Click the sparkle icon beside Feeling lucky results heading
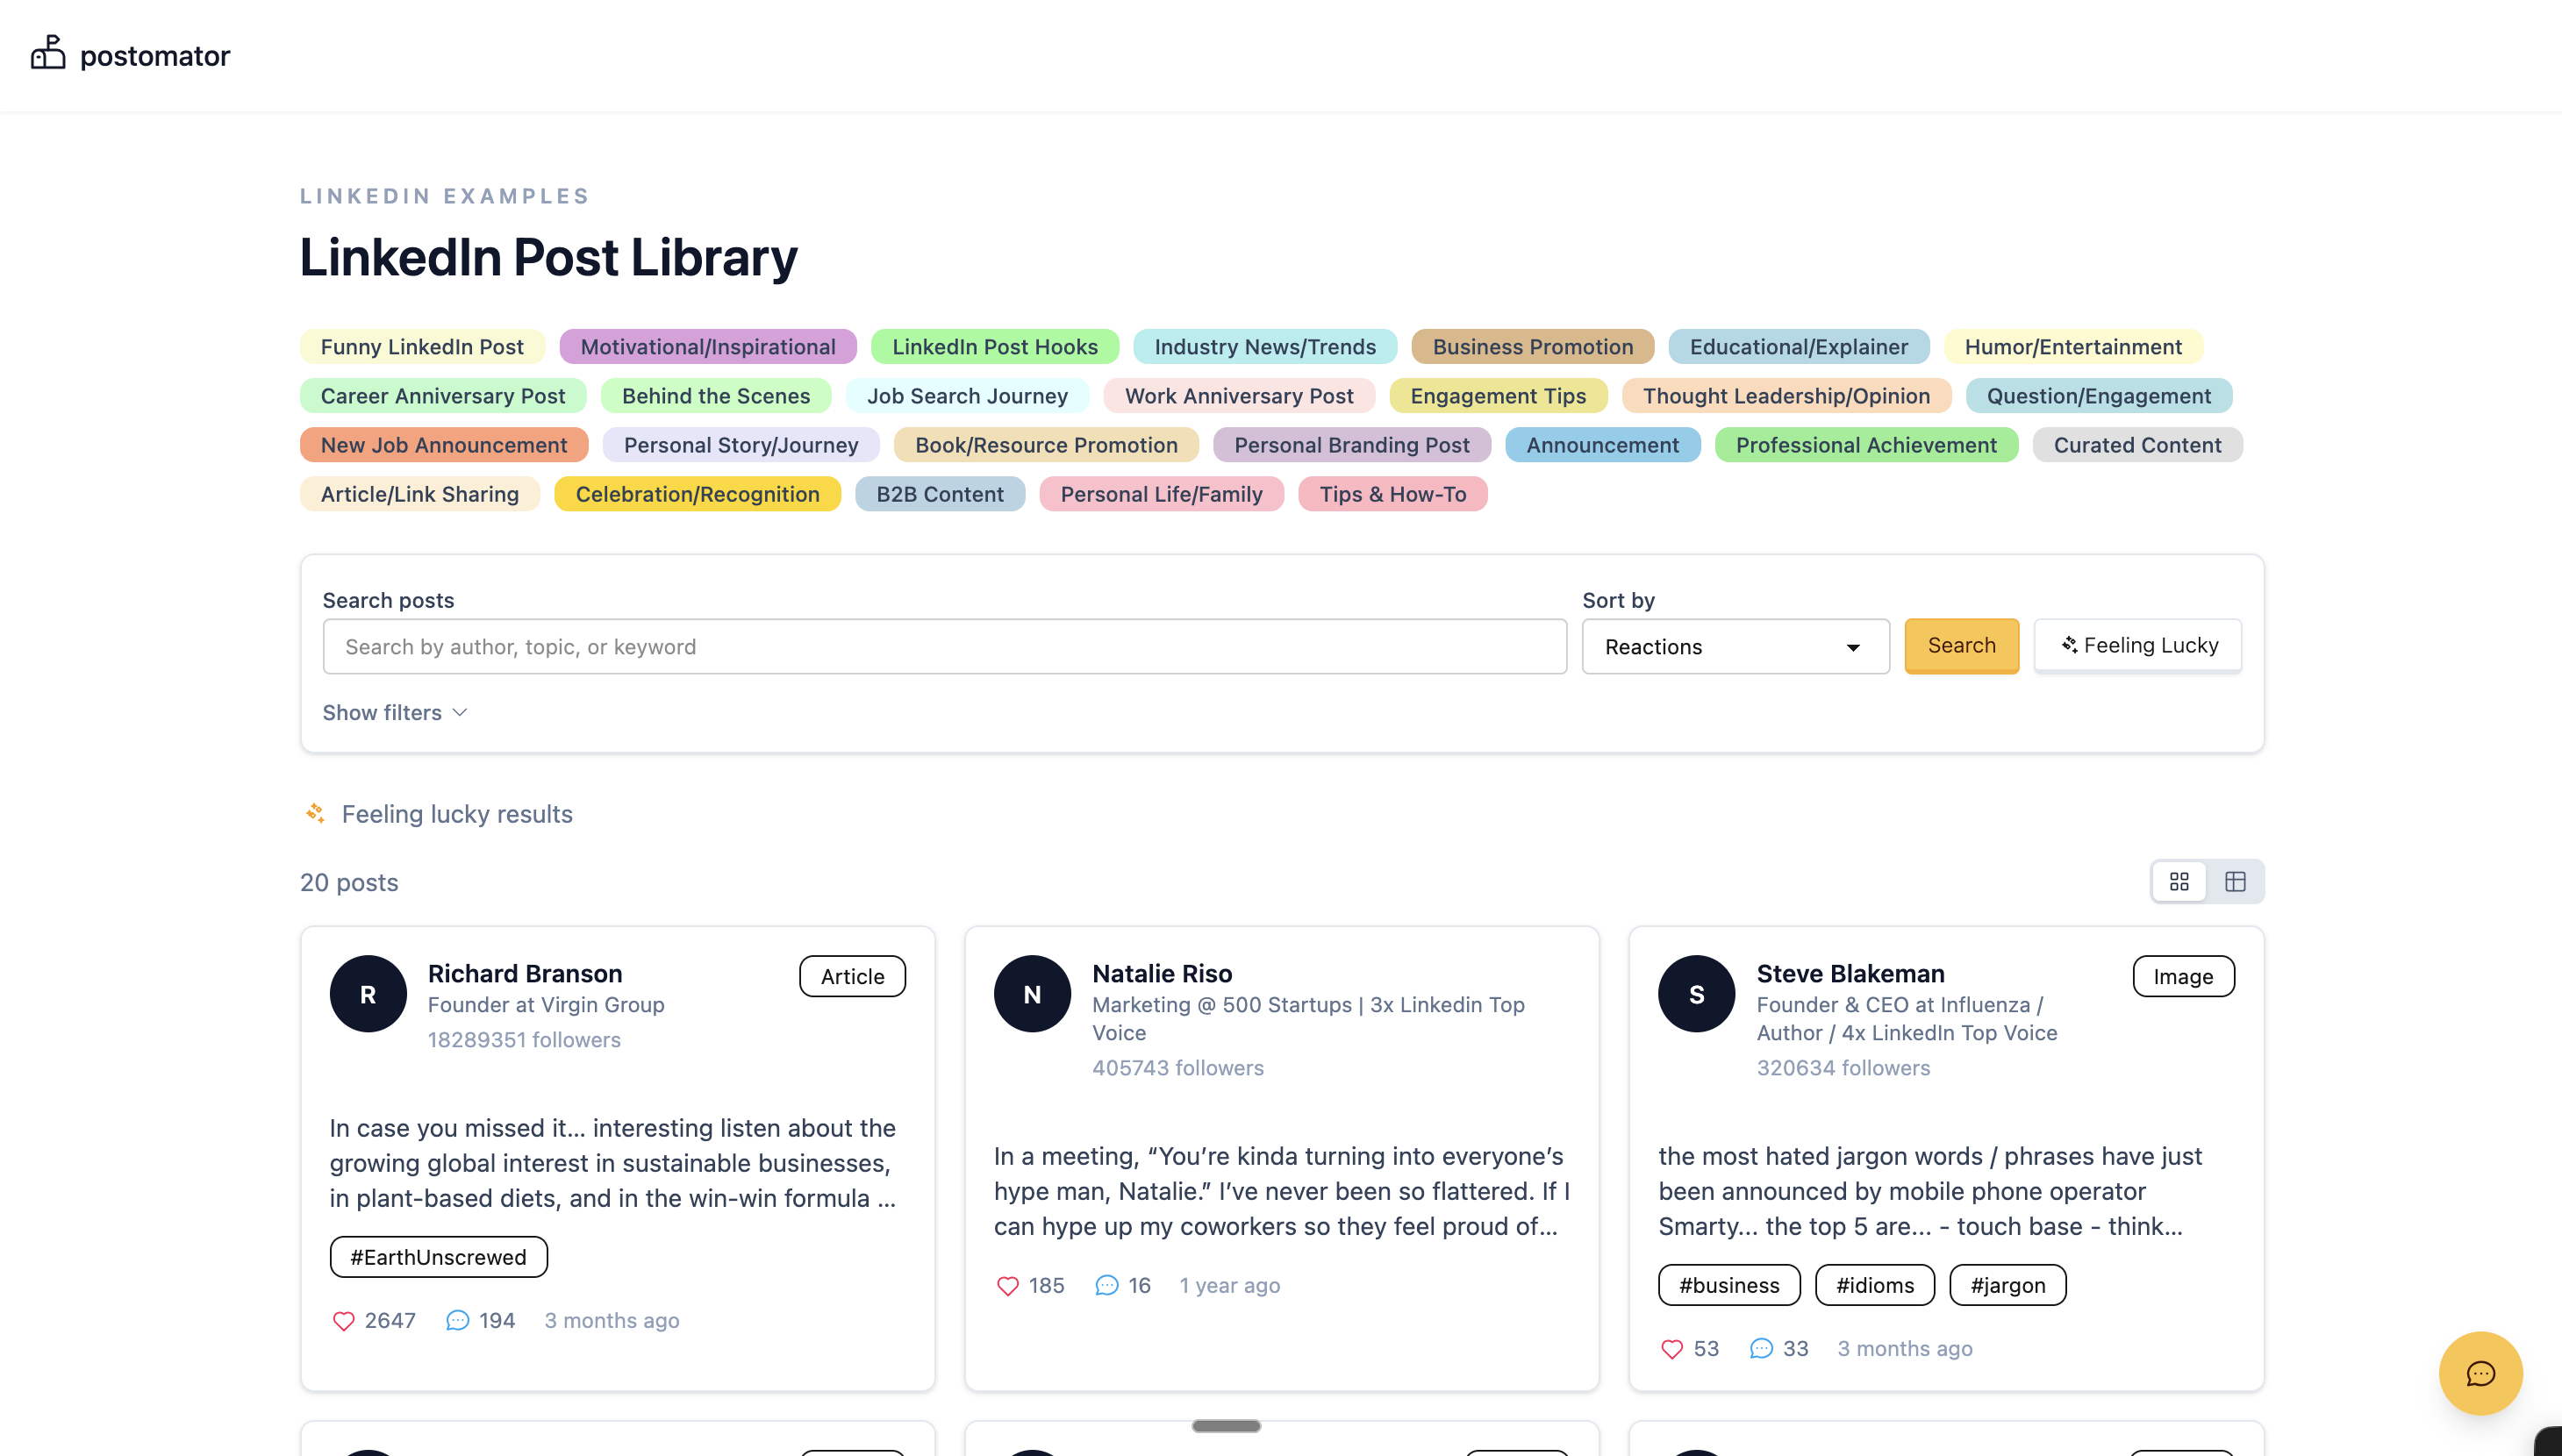 316,813
